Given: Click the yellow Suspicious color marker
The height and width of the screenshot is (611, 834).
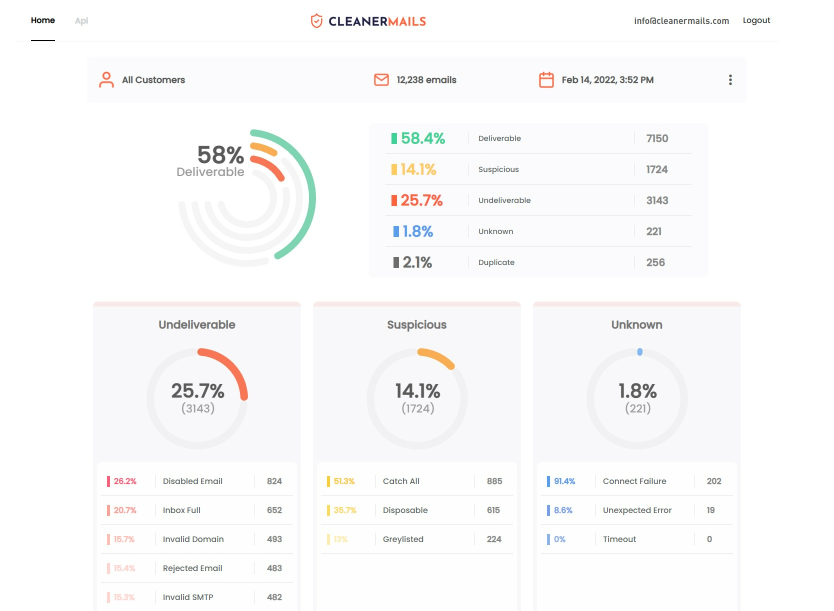Looking at the screenshot, I should (x=394, y=170).
